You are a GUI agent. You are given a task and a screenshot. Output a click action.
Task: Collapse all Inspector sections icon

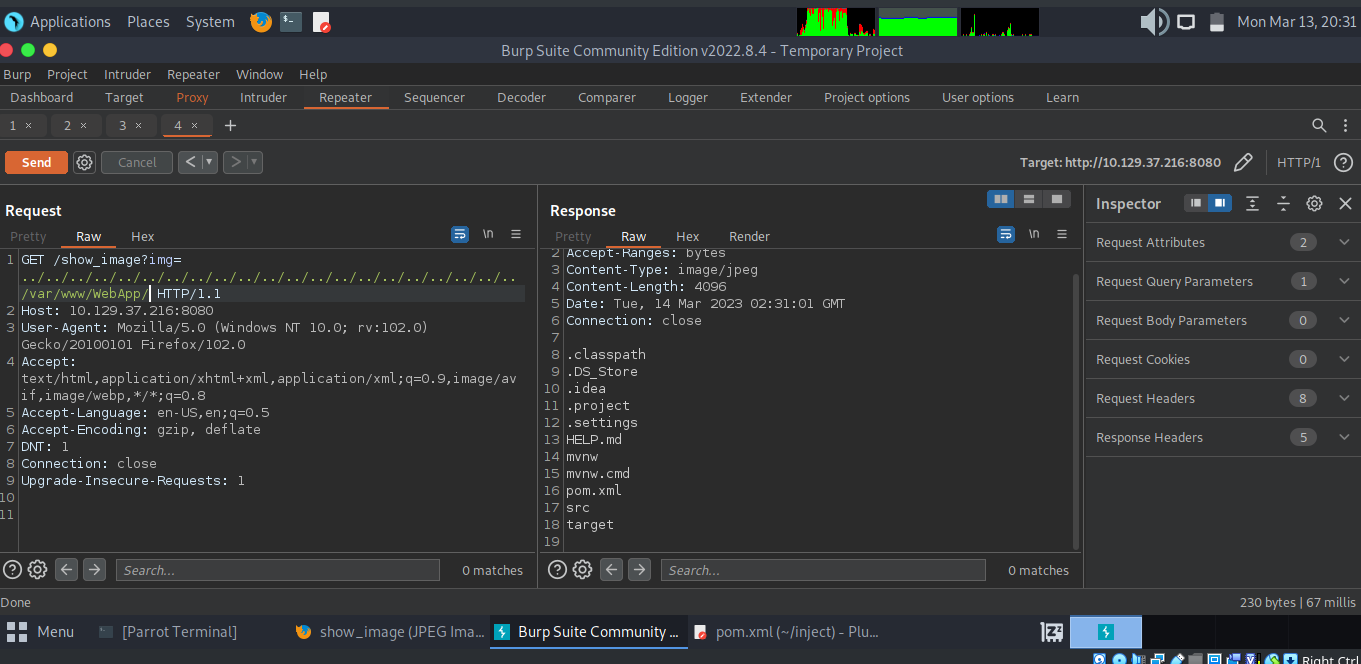(x=1283, y=203)
